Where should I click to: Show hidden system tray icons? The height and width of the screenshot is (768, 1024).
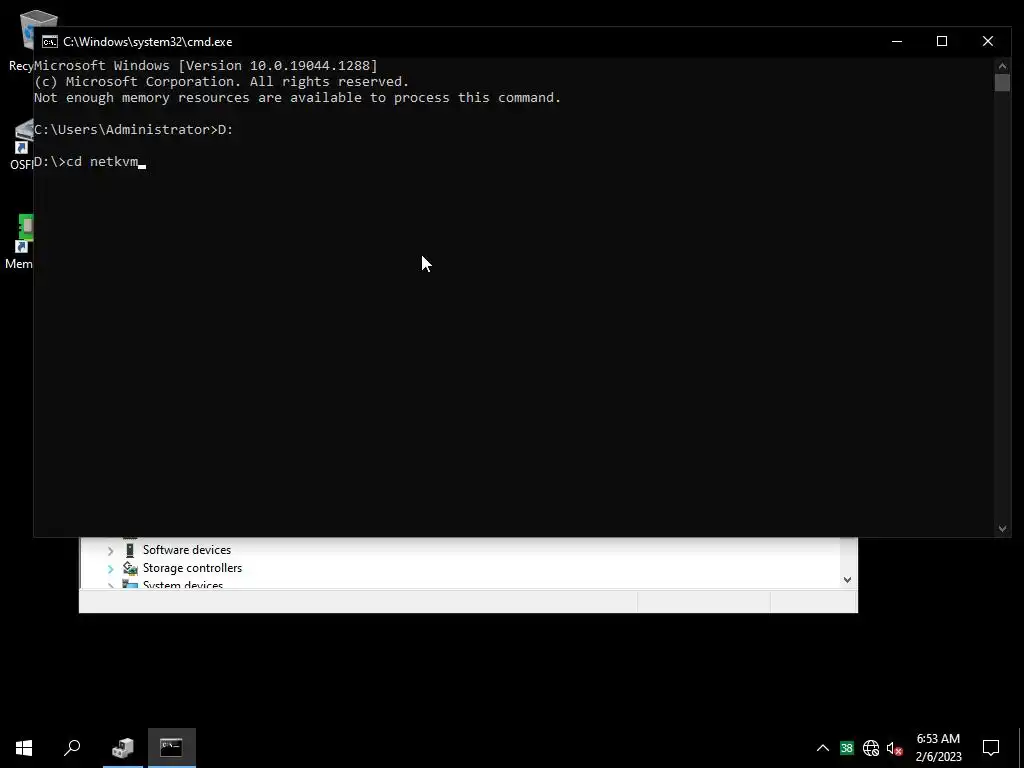(823, 748)
